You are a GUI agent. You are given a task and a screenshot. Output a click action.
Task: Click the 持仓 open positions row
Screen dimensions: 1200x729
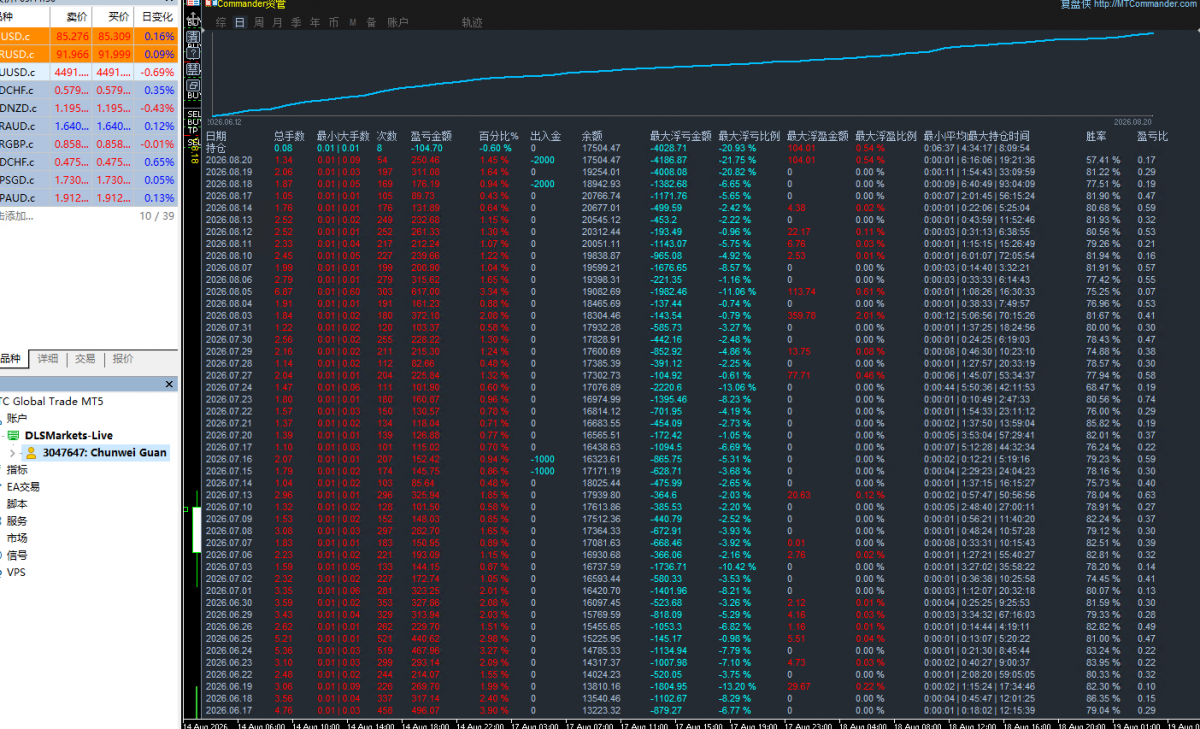688,148
